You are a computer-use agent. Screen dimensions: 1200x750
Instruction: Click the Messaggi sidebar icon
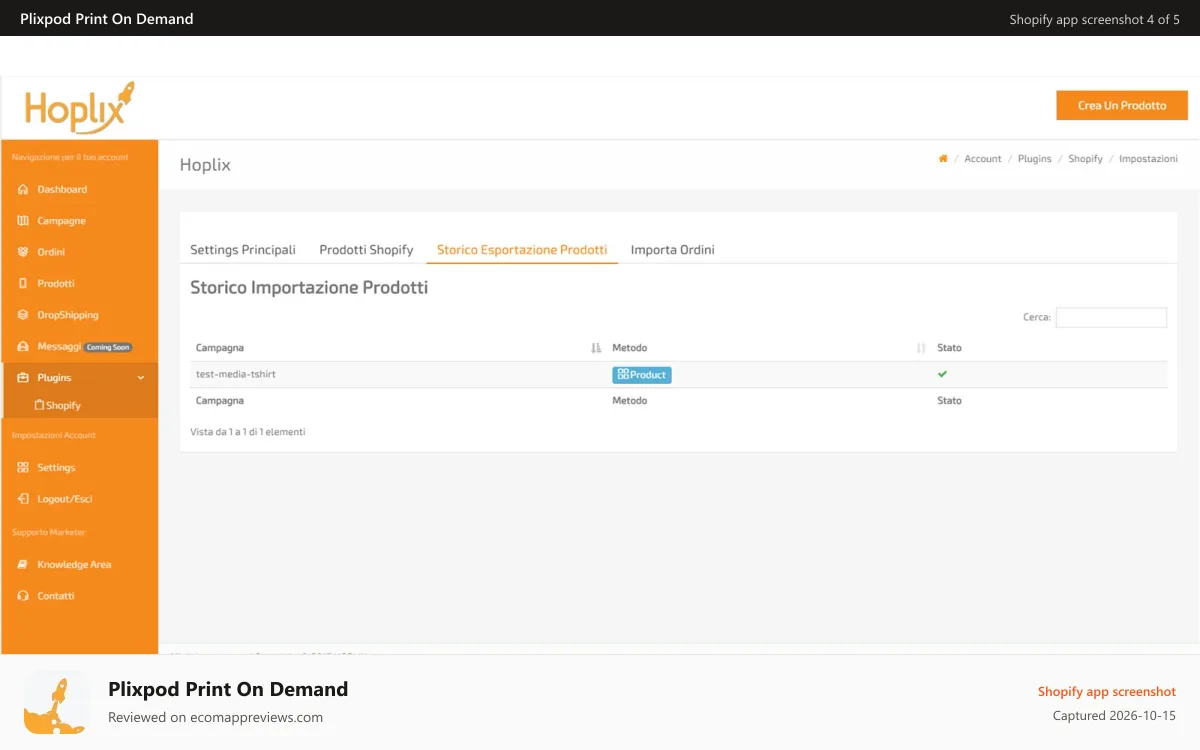point(23,347)
